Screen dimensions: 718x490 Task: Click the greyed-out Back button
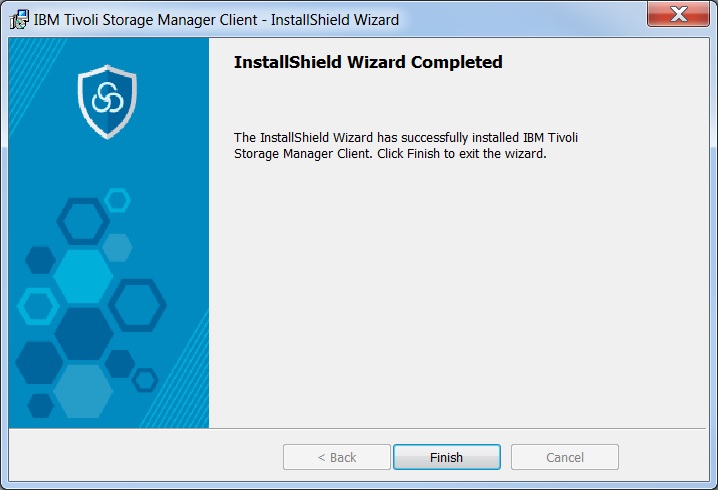pyautogui.click(x=337, y=457)
